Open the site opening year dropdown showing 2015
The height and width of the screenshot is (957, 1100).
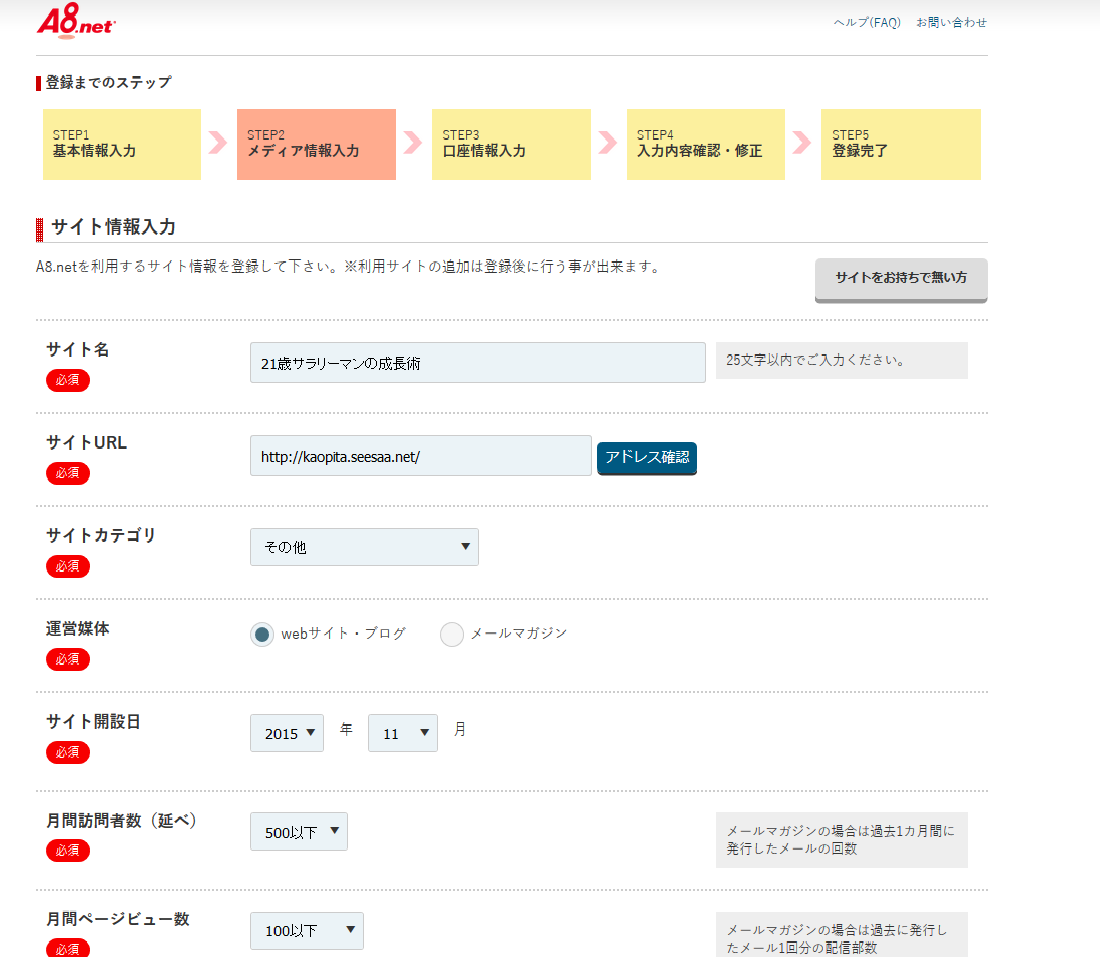coord(286,733)
